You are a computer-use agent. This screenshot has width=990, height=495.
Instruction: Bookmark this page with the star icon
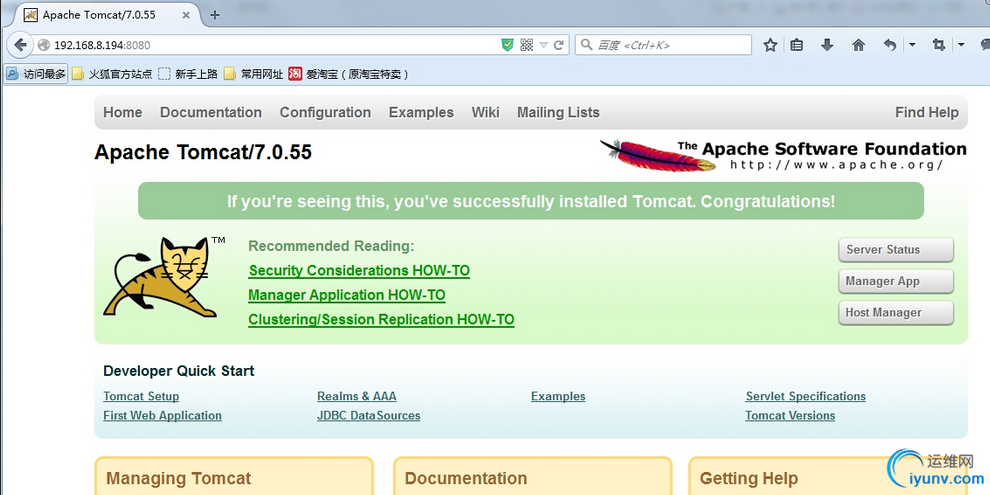coord(770,45)
